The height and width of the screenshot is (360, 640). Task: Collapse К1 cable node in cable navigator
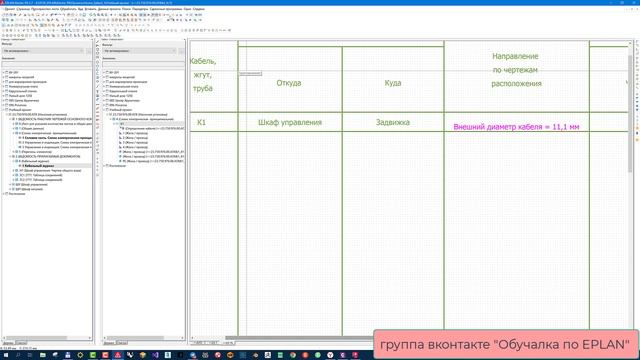click(x=115, y=124)
